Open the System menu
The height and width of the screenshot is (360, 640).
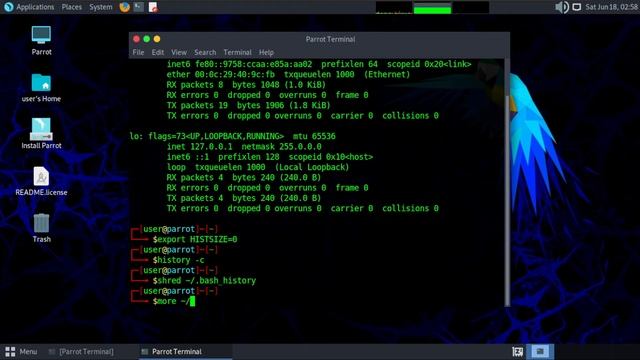coord(101,7)
